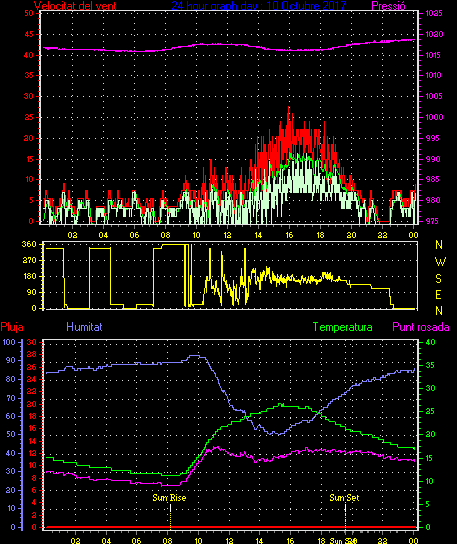
Task: Click the 40 temperature axis value
Action: pos(430,342)
